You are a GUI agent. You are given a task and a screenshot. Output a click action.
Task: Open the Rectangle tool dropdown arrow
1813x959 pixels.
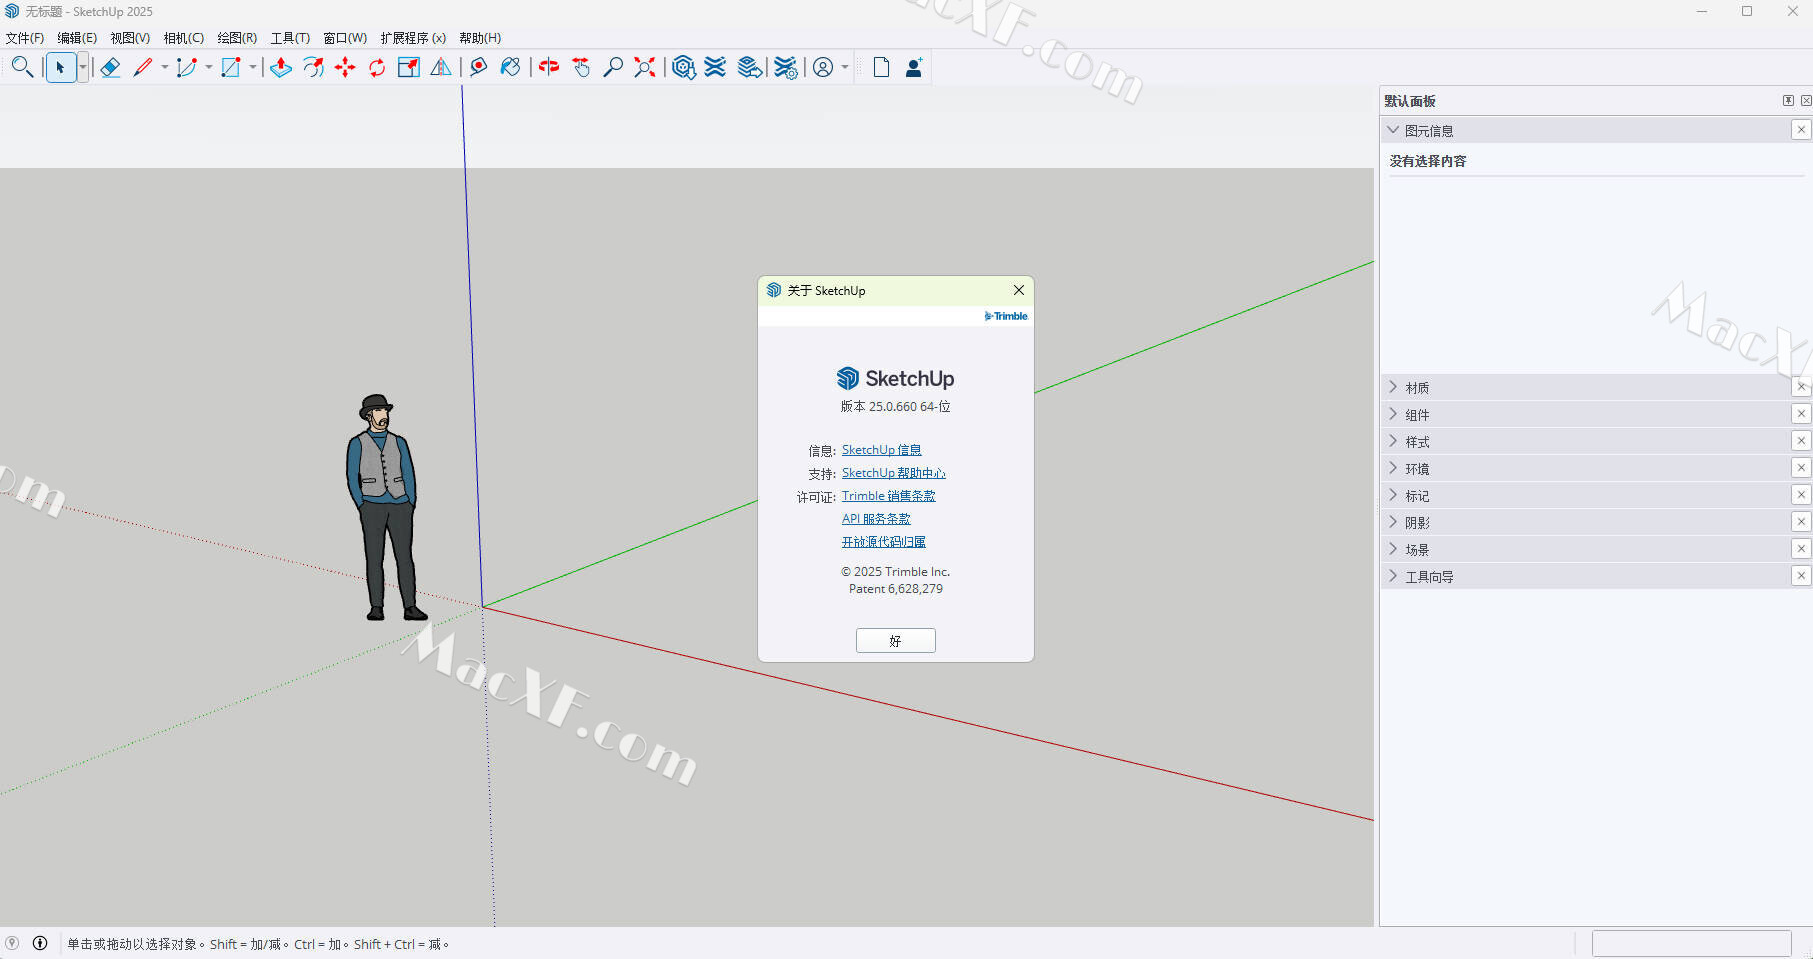click(253, 67)
